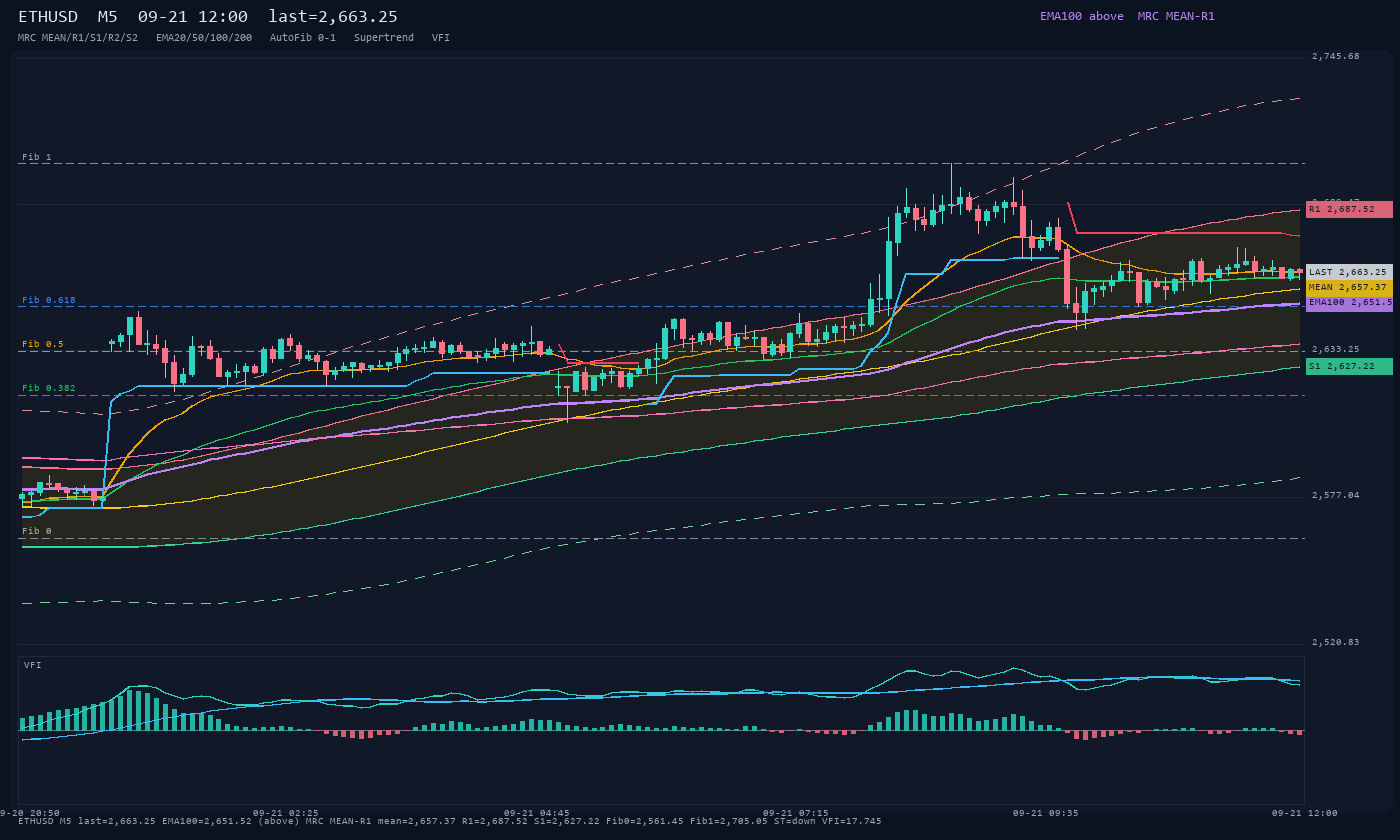The width and height of the screenshot is (1400, 840).
Task: Select the M5 timeframe label
Action: (107, 16)
